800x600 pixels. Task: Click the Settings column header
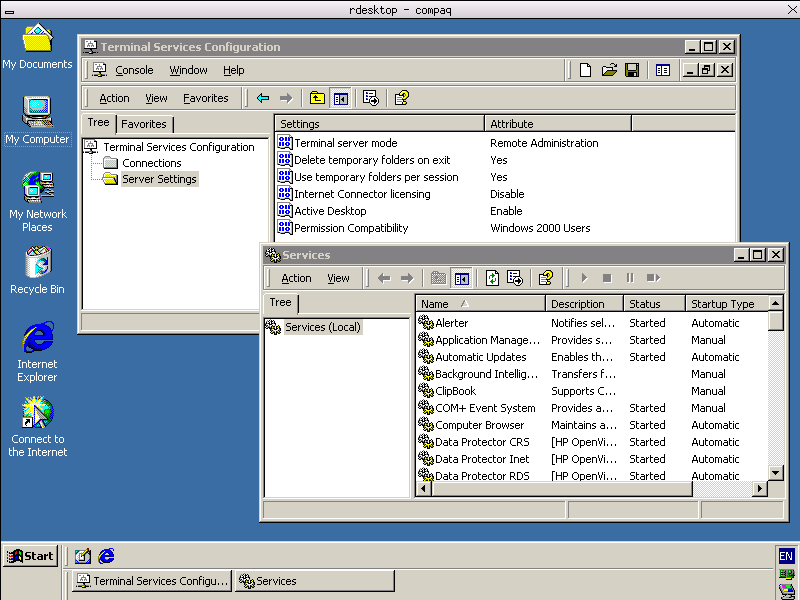point(380,124)
